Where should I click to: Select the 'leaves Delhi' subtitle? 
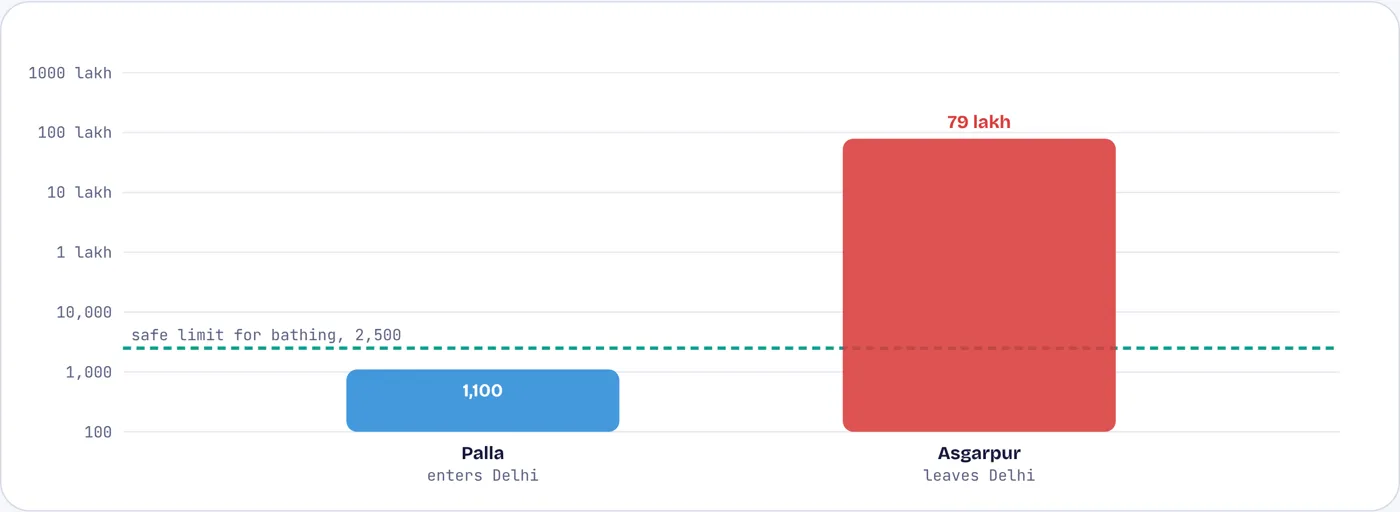coord(979,475)
